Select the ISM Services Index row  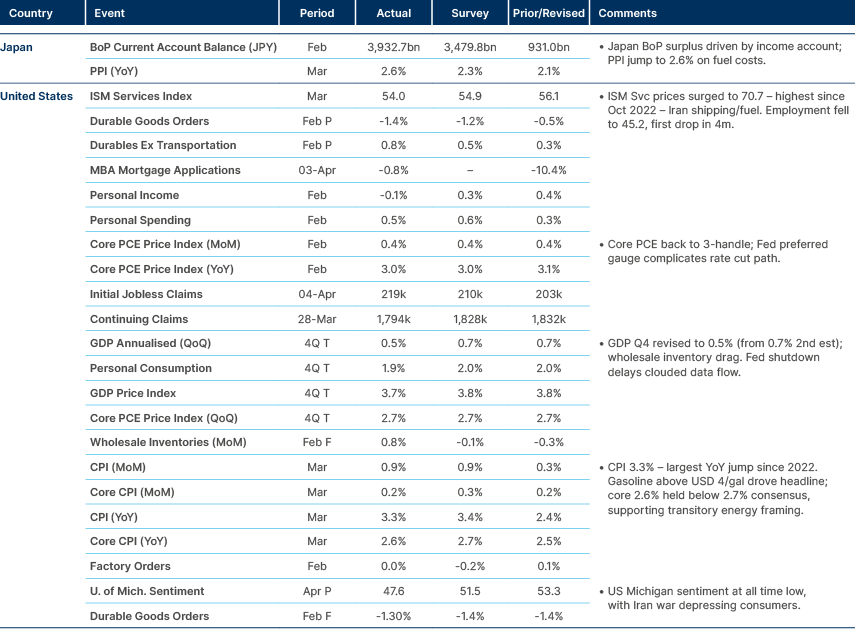[142, 96]
